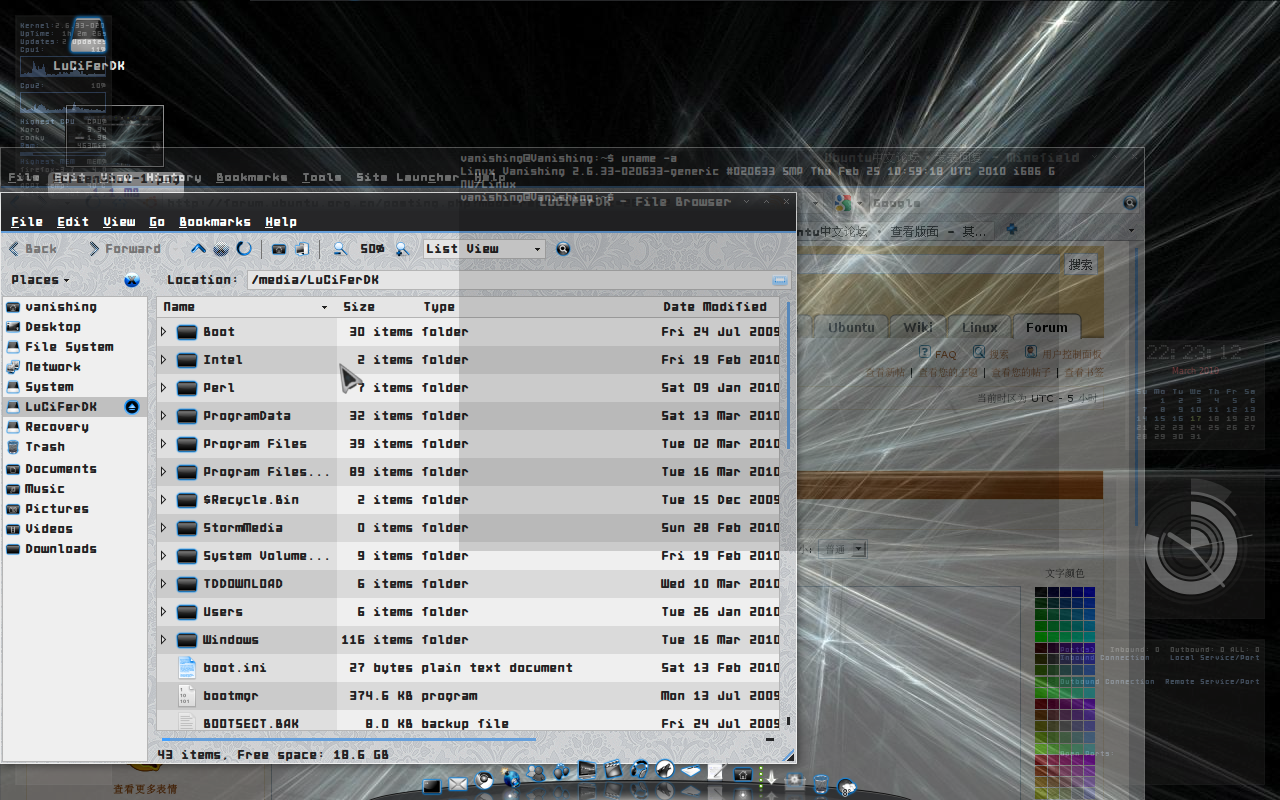Zoom in the file list
This screenshot has height=800, width=1280.
tap(402, 249)
